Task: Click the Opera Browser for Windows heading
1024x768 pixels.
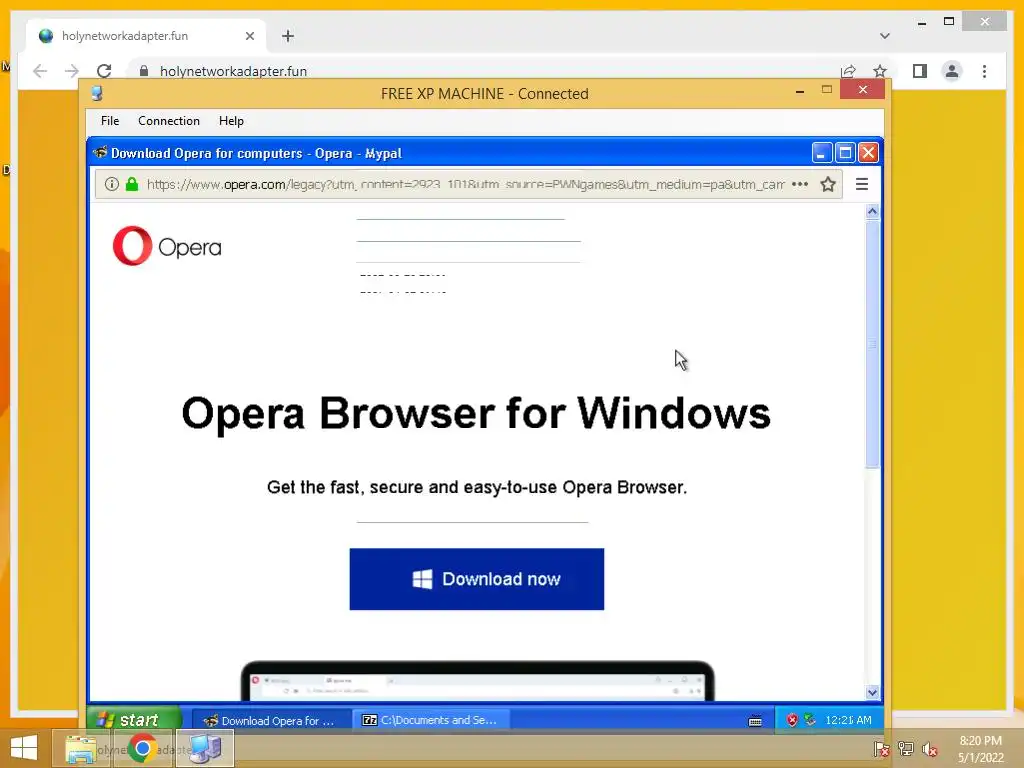Action: tap(476, 413)
